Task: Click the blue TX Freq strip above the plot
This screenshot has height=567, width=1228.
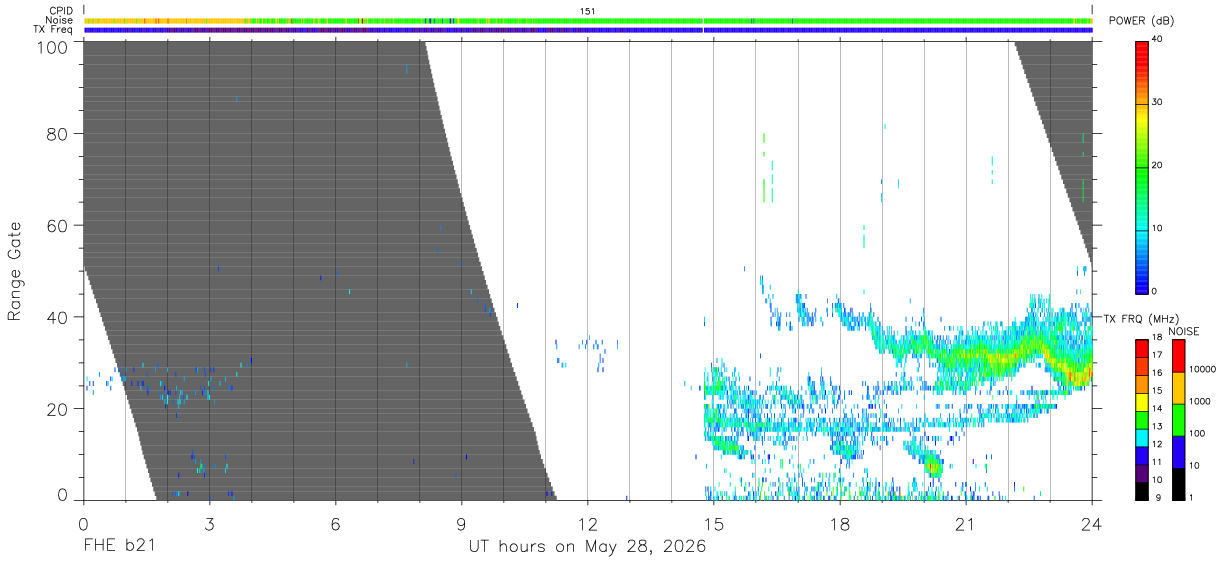Action: point(588,30)
